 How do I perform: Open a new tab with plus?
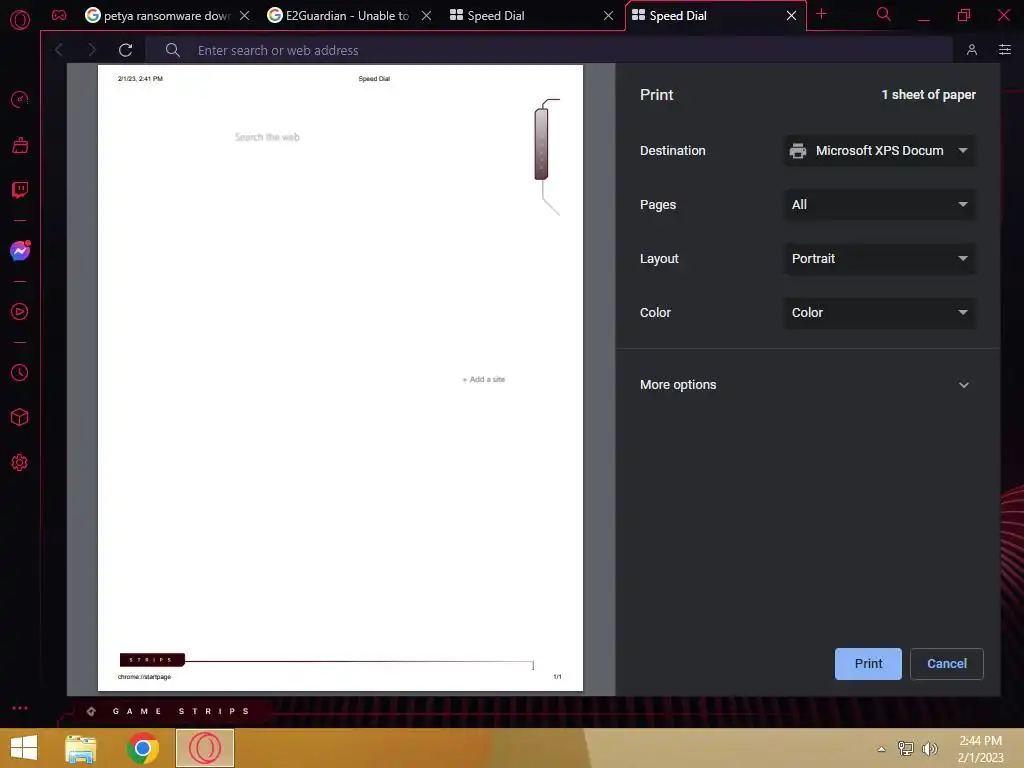pyautogui.click(x=822, y=14)
